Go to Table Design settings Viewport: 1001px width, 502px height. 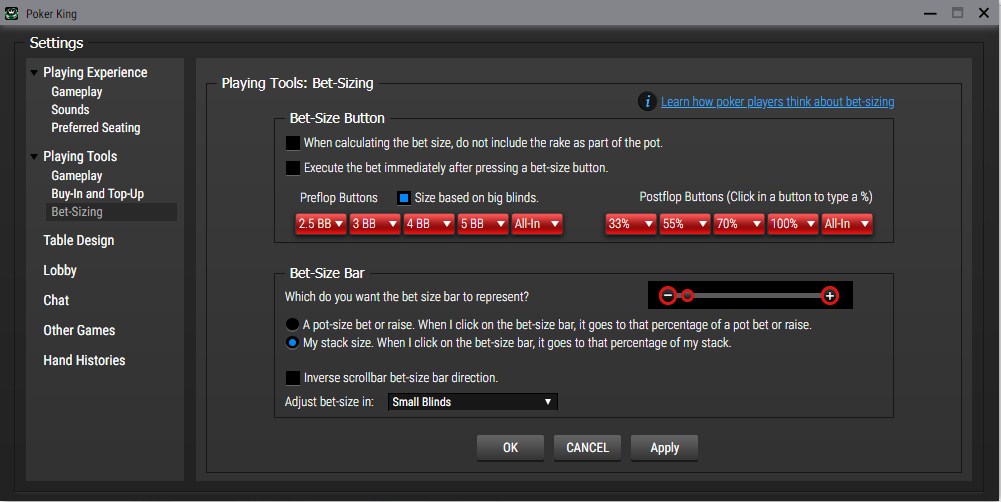pos(78,240)
